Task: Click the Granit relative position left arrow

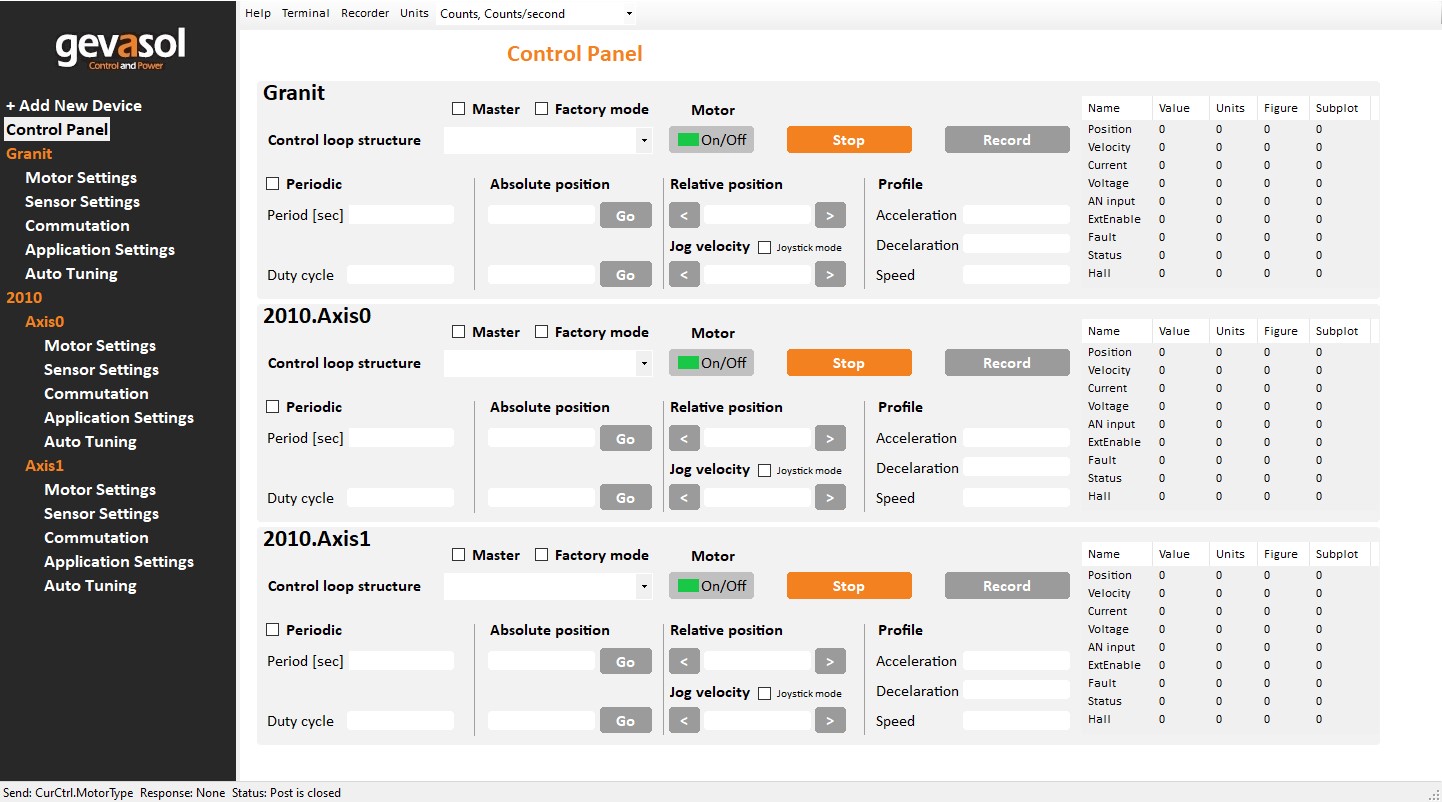Action: pos(684,215)
